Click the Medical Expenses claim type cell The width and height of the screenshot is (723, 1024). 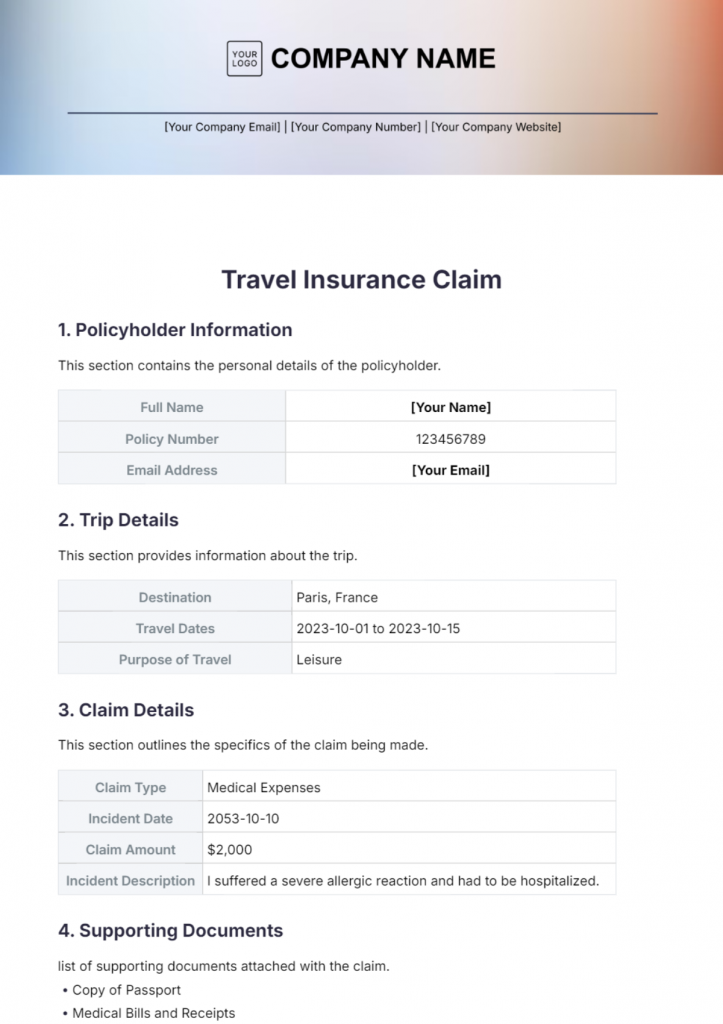[264, 787]
